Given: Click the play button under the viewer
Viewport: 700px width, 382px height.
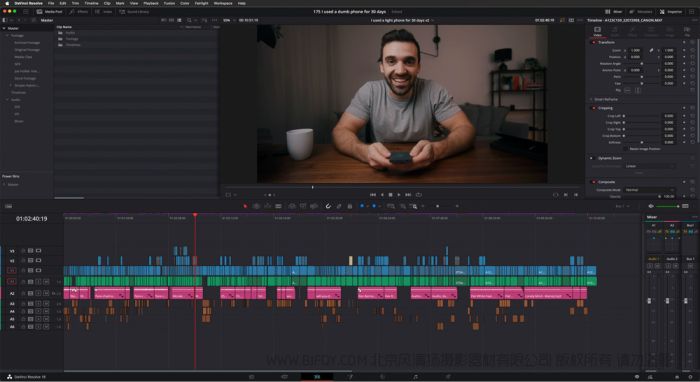Looking at the screenshot, I should tap(399, 195).
